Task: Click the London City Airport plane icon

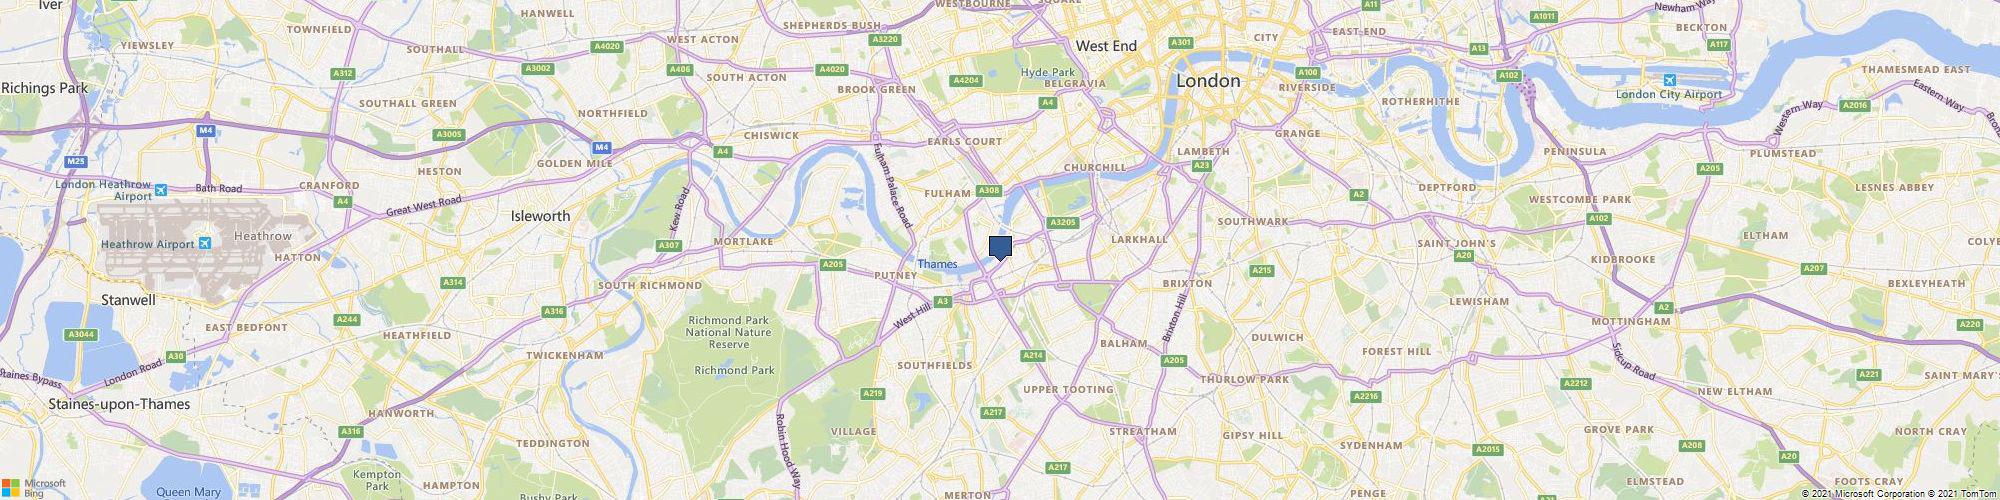Action: [1669, 80]
